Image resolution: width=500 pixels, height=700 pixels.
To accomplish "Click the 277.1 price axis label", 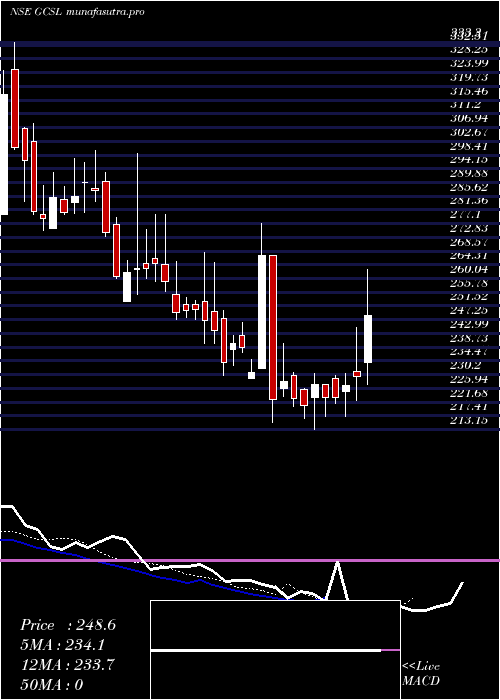I will tap(465, 214).
